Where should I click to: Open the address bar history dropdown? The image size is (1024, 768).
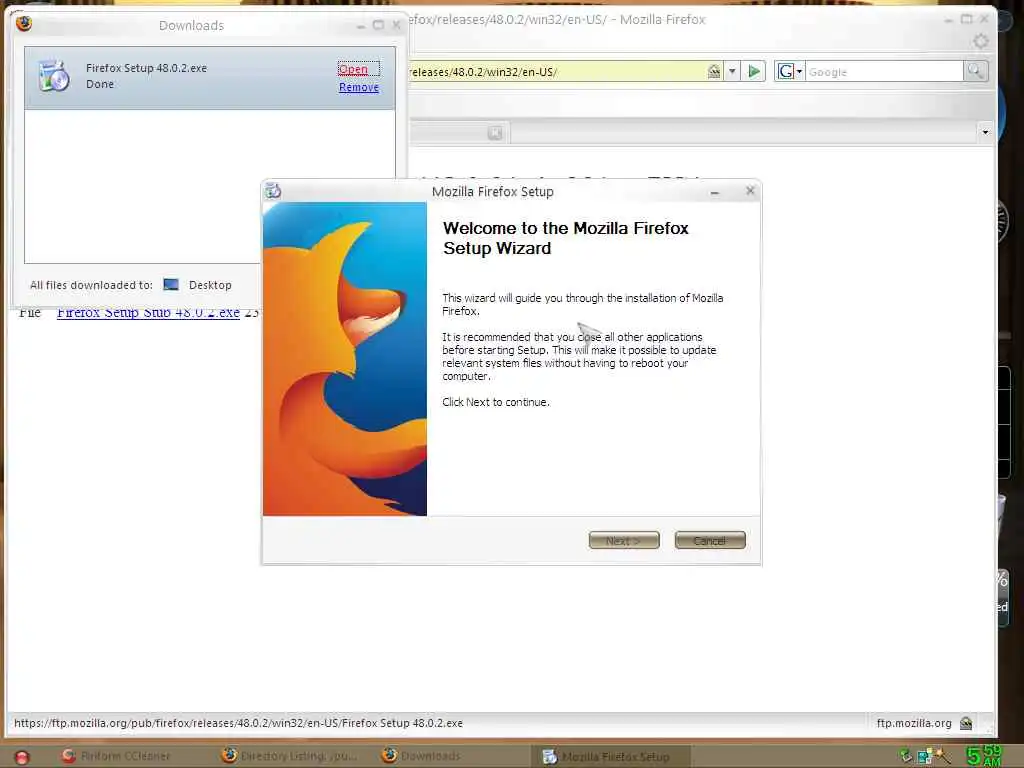pyautogui.click(x=732, y=71)
